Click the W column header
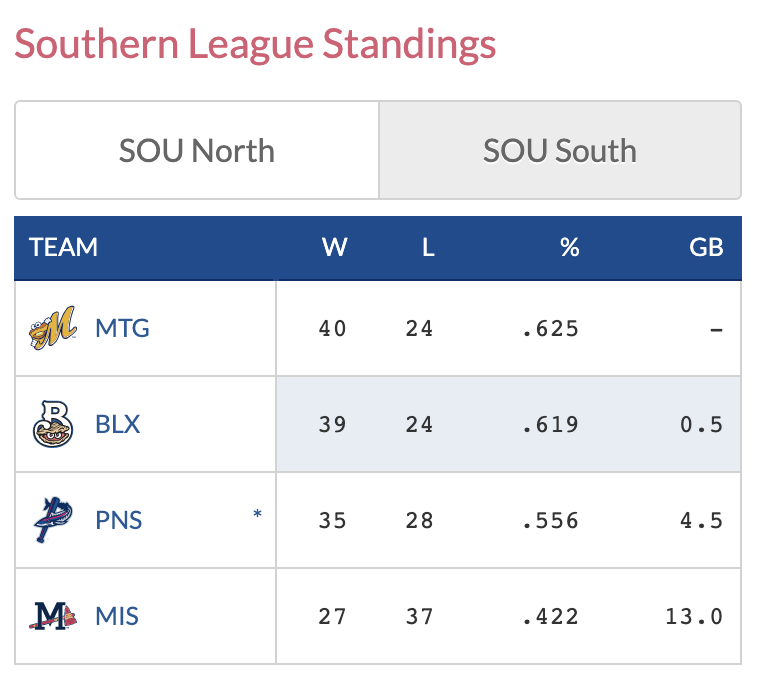 click(x=334, y=247)
